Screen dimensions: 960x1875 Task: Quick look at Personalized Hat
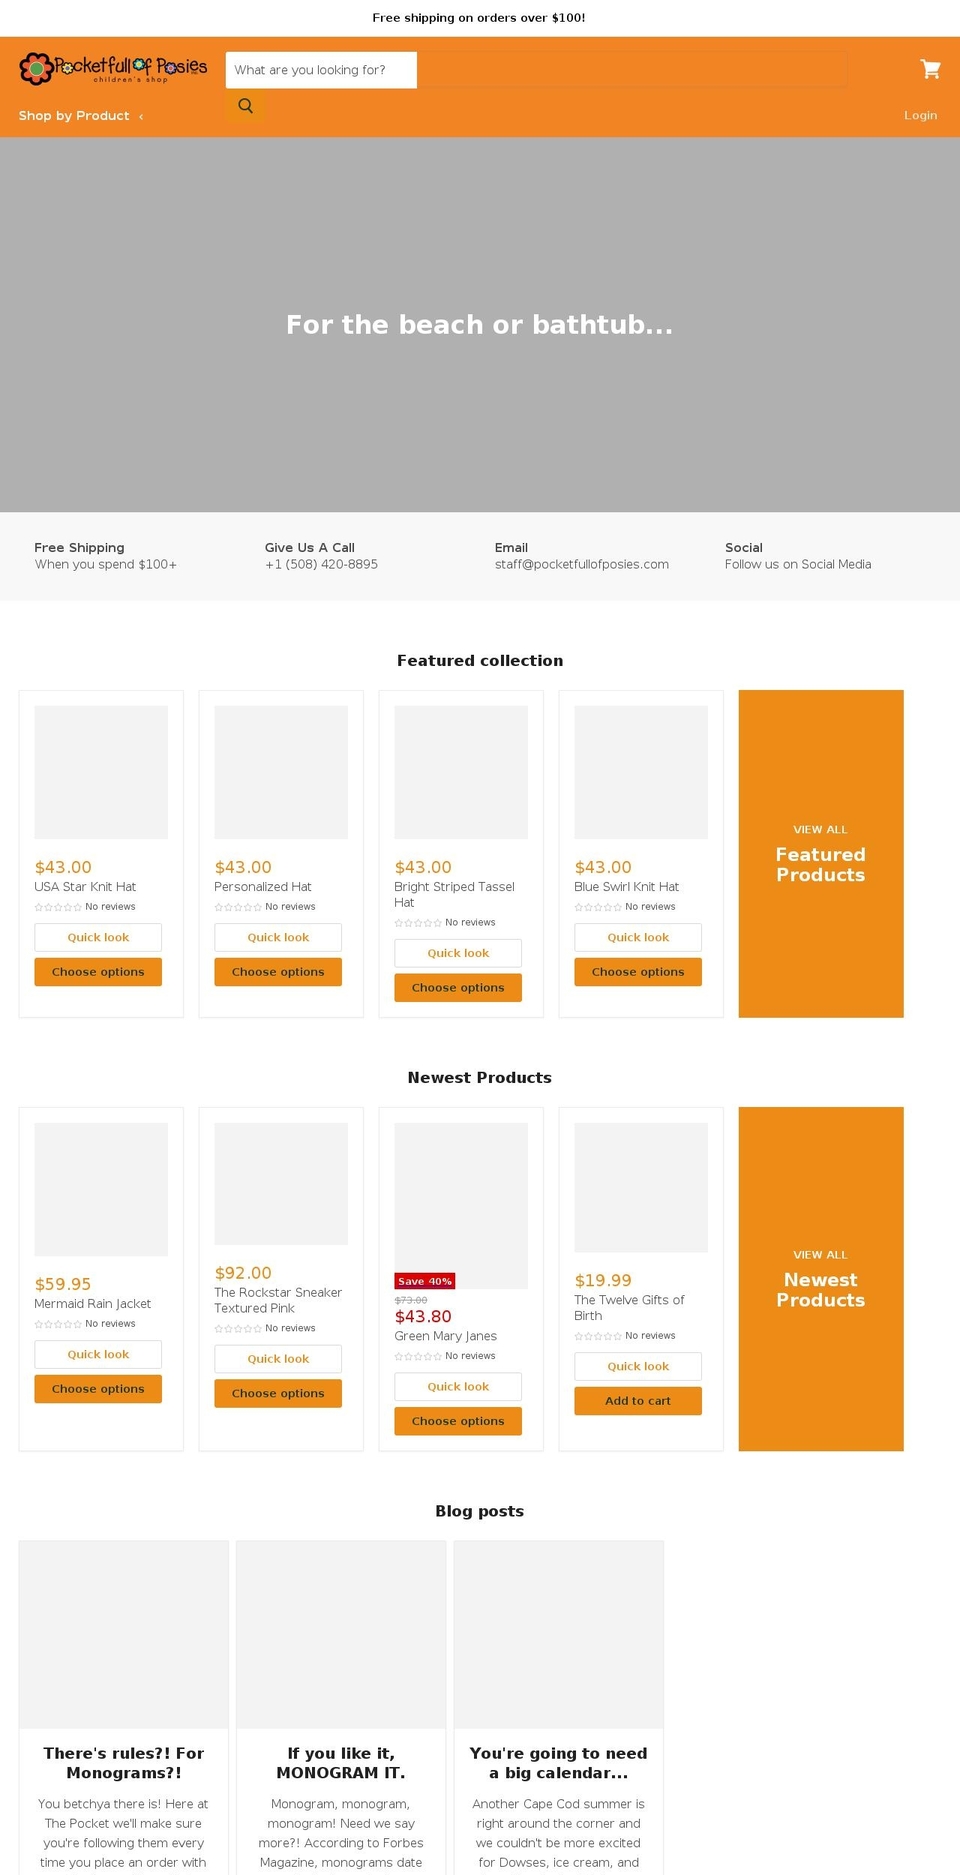point(278,937)
